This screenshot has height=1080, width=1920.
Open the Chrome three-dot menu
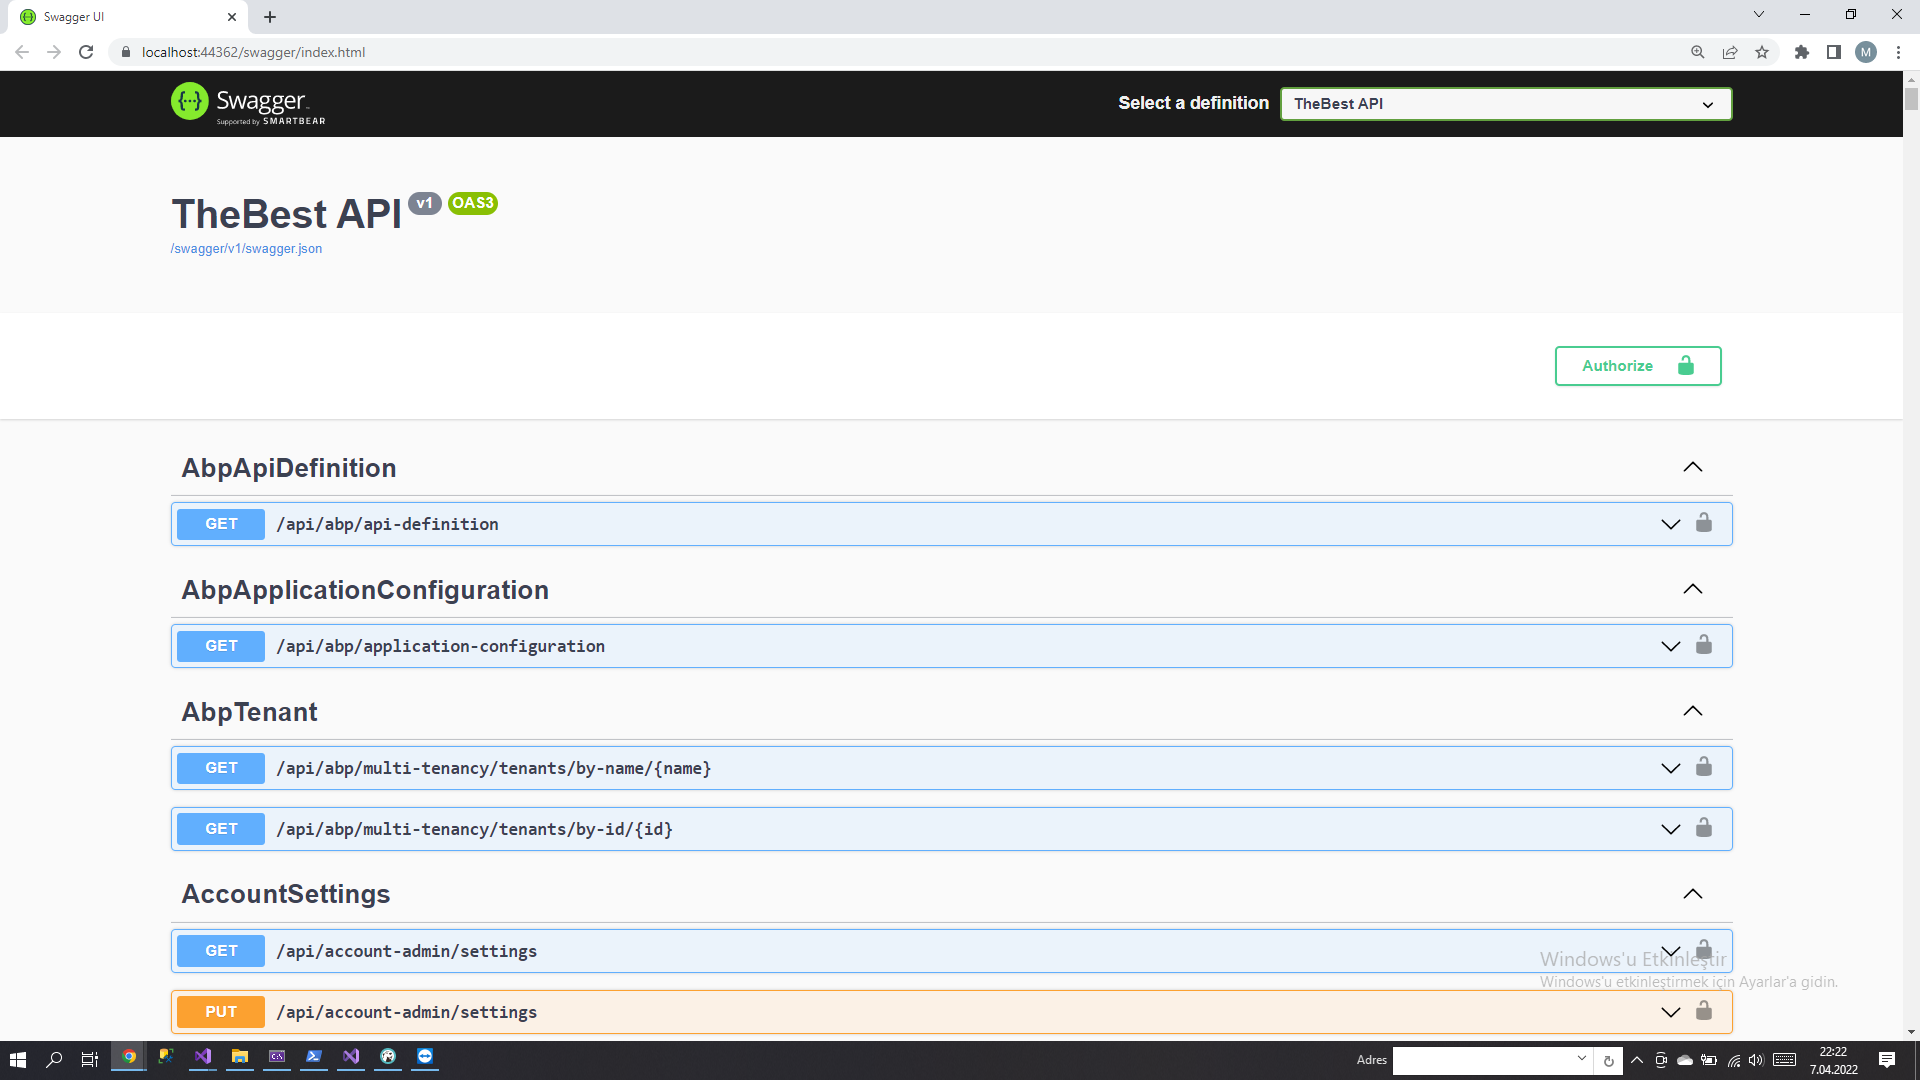(x=1898, y=52)
